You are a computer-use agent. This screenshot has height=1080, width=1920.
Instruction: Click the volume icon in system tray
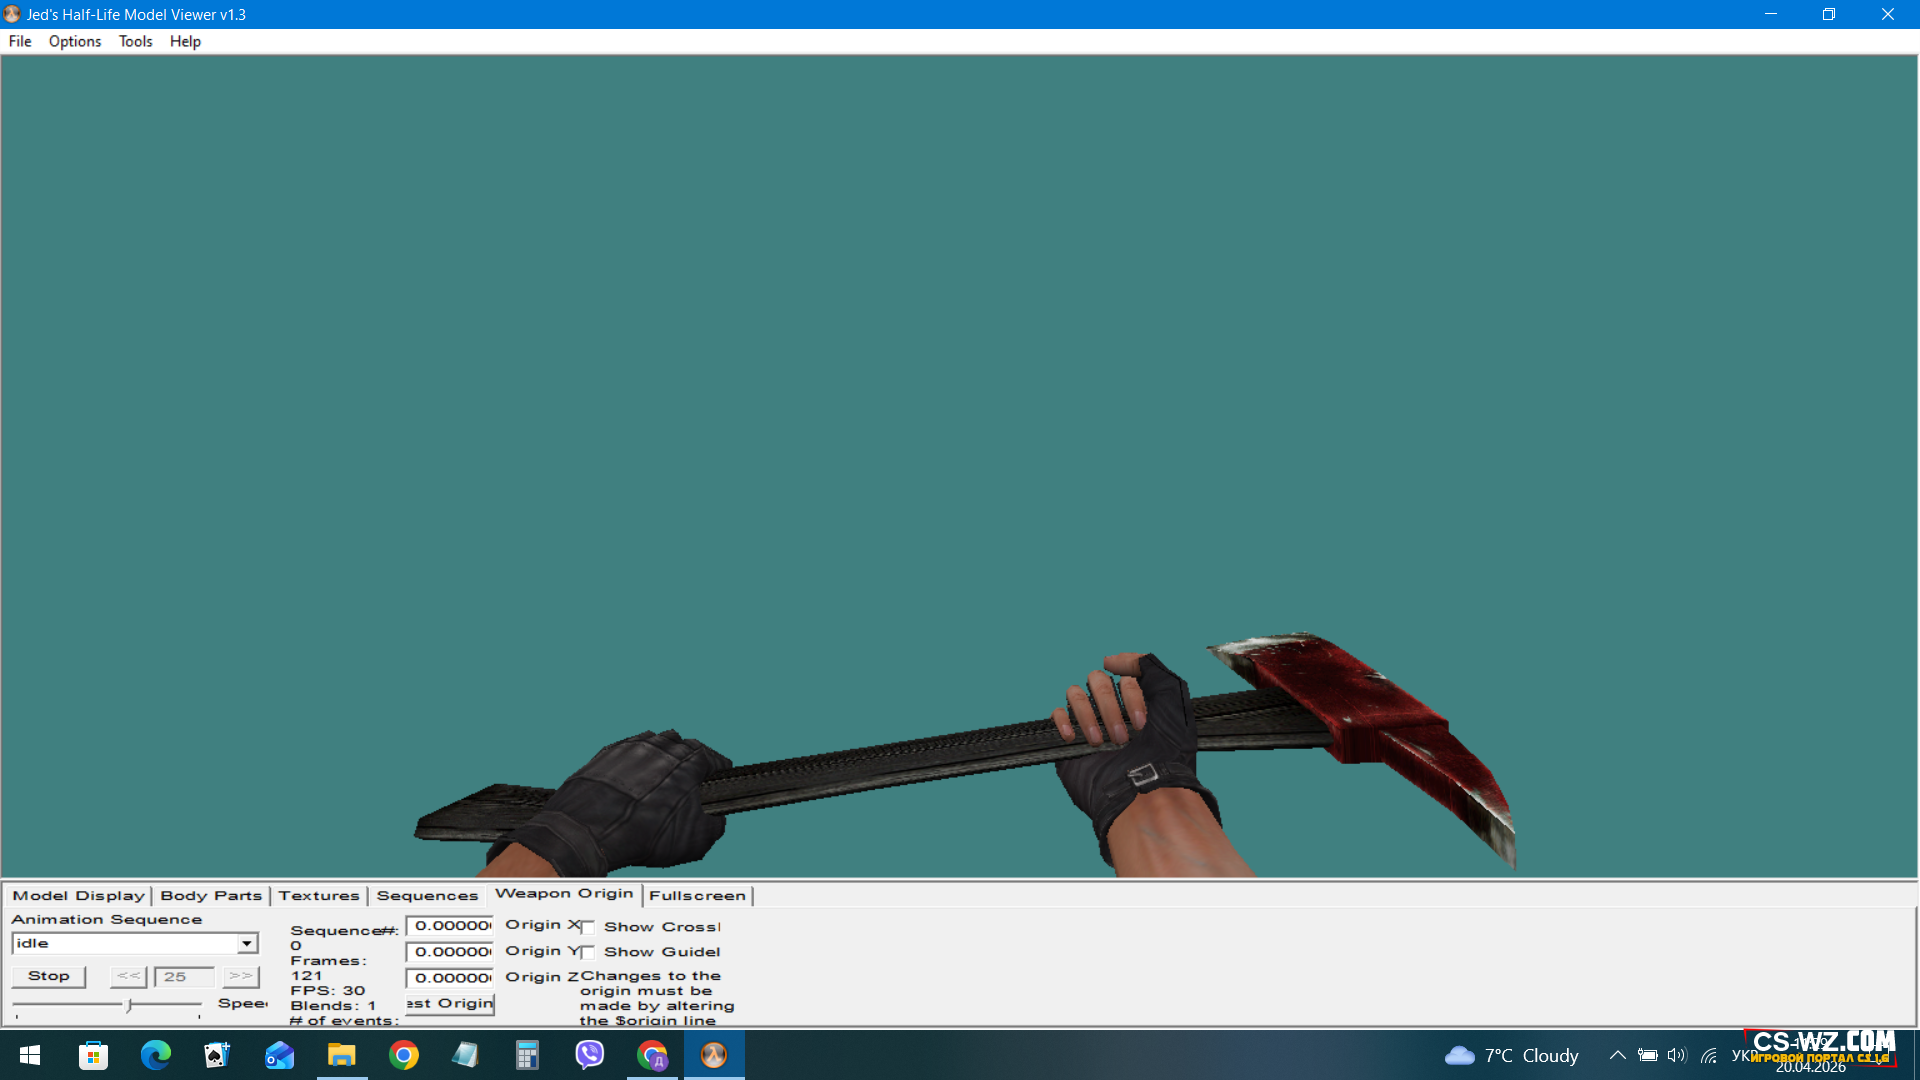(x=1677, y=1055)
